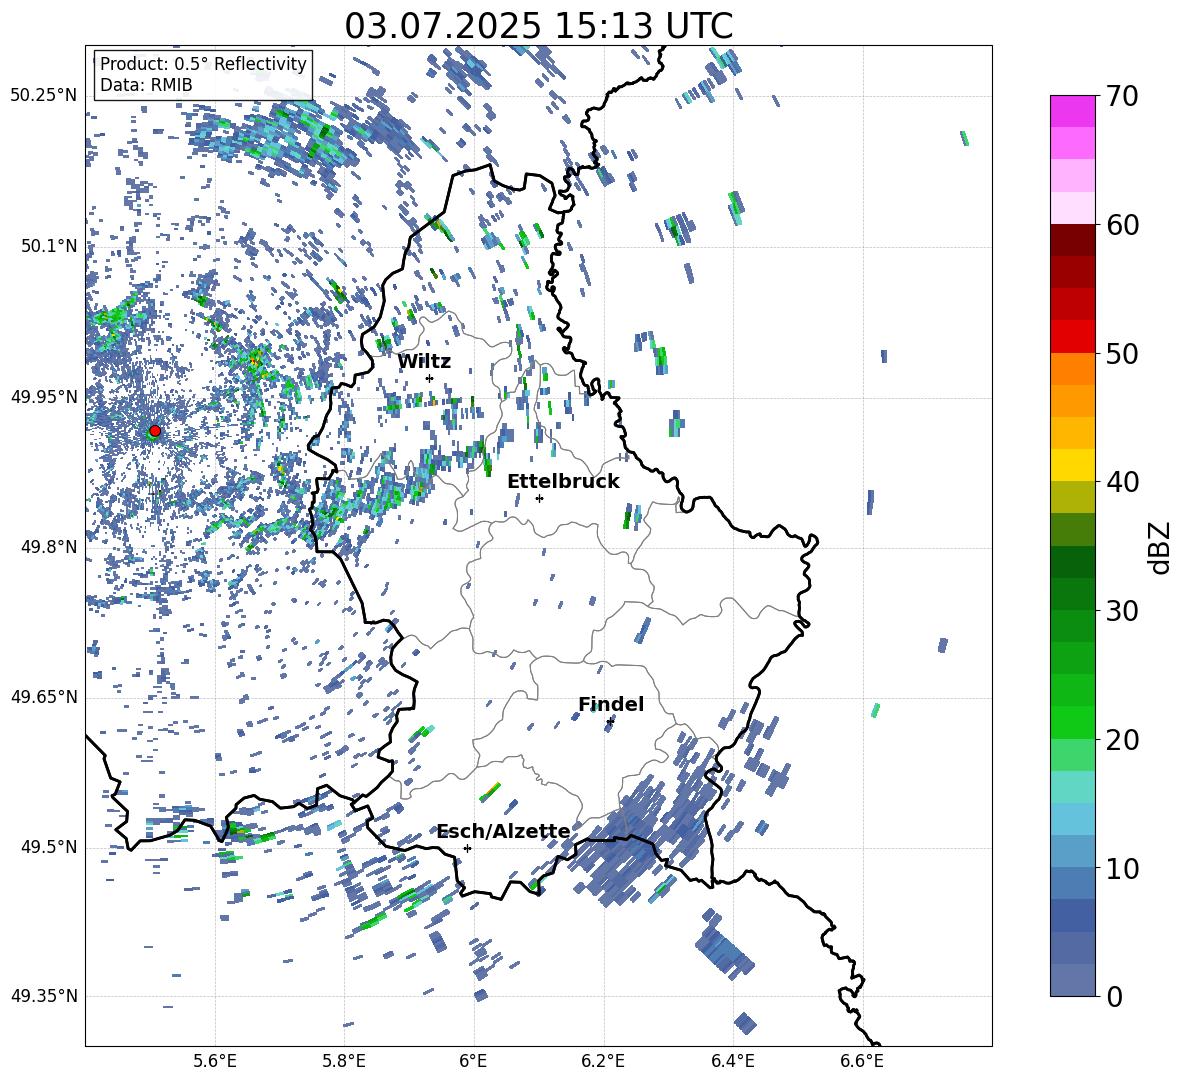This screenshot has width=1184, height=1081.
Task: Click the 49.5°N latitude label
Action: point(48,846)
